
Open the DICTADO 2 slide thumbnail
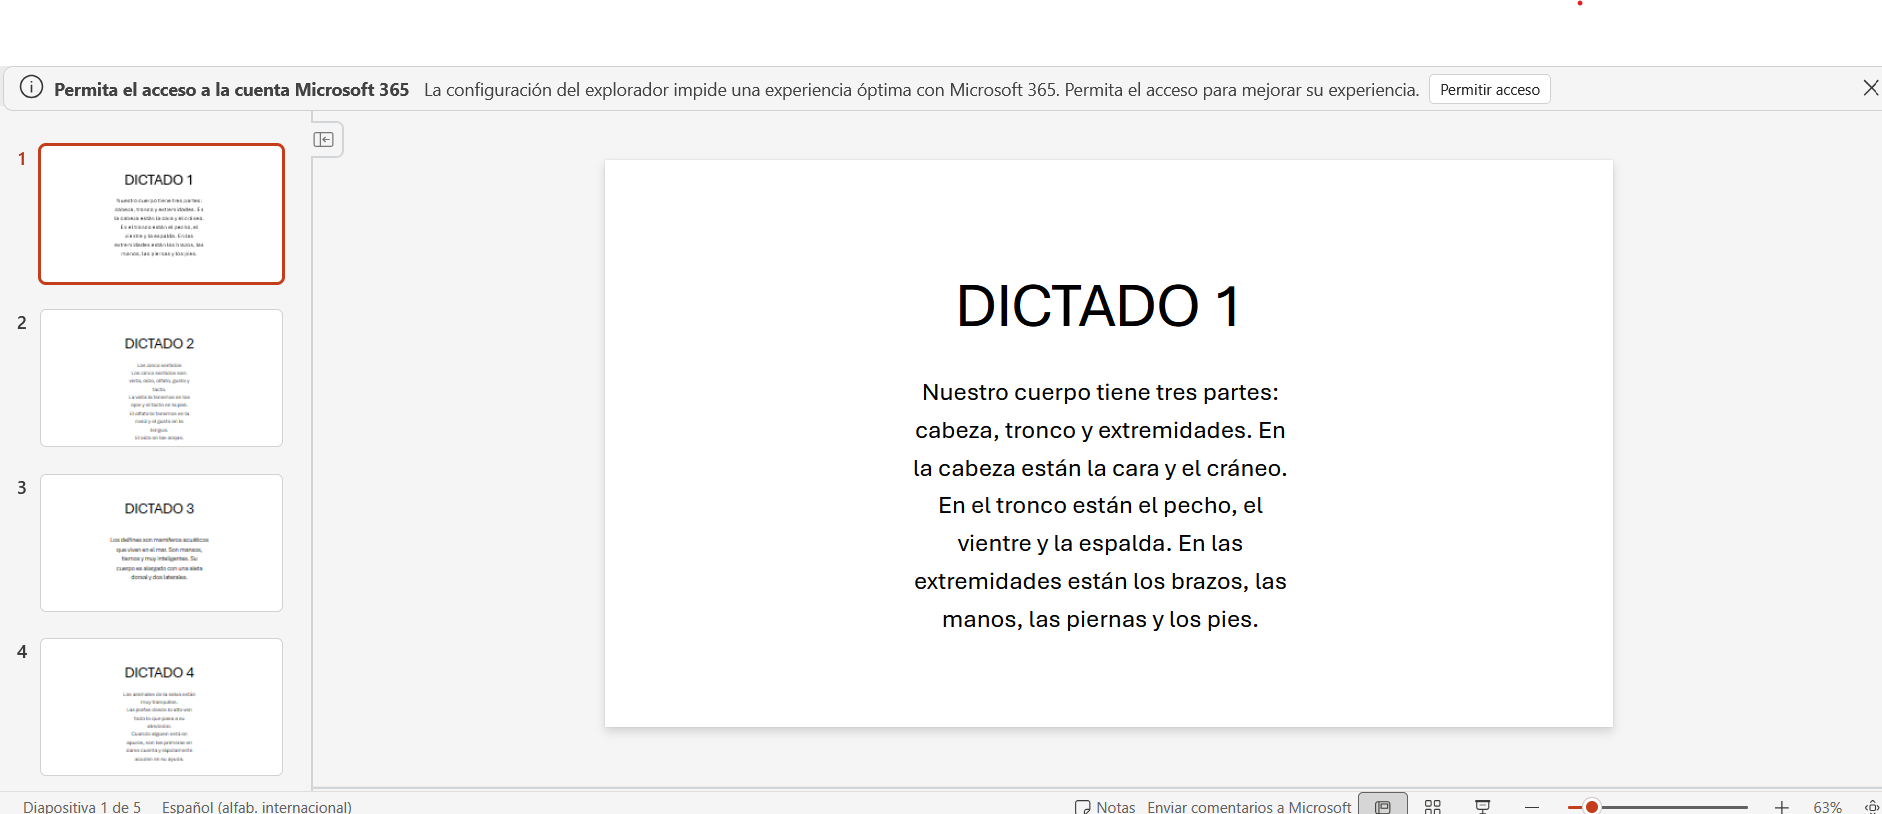(162, 378)
